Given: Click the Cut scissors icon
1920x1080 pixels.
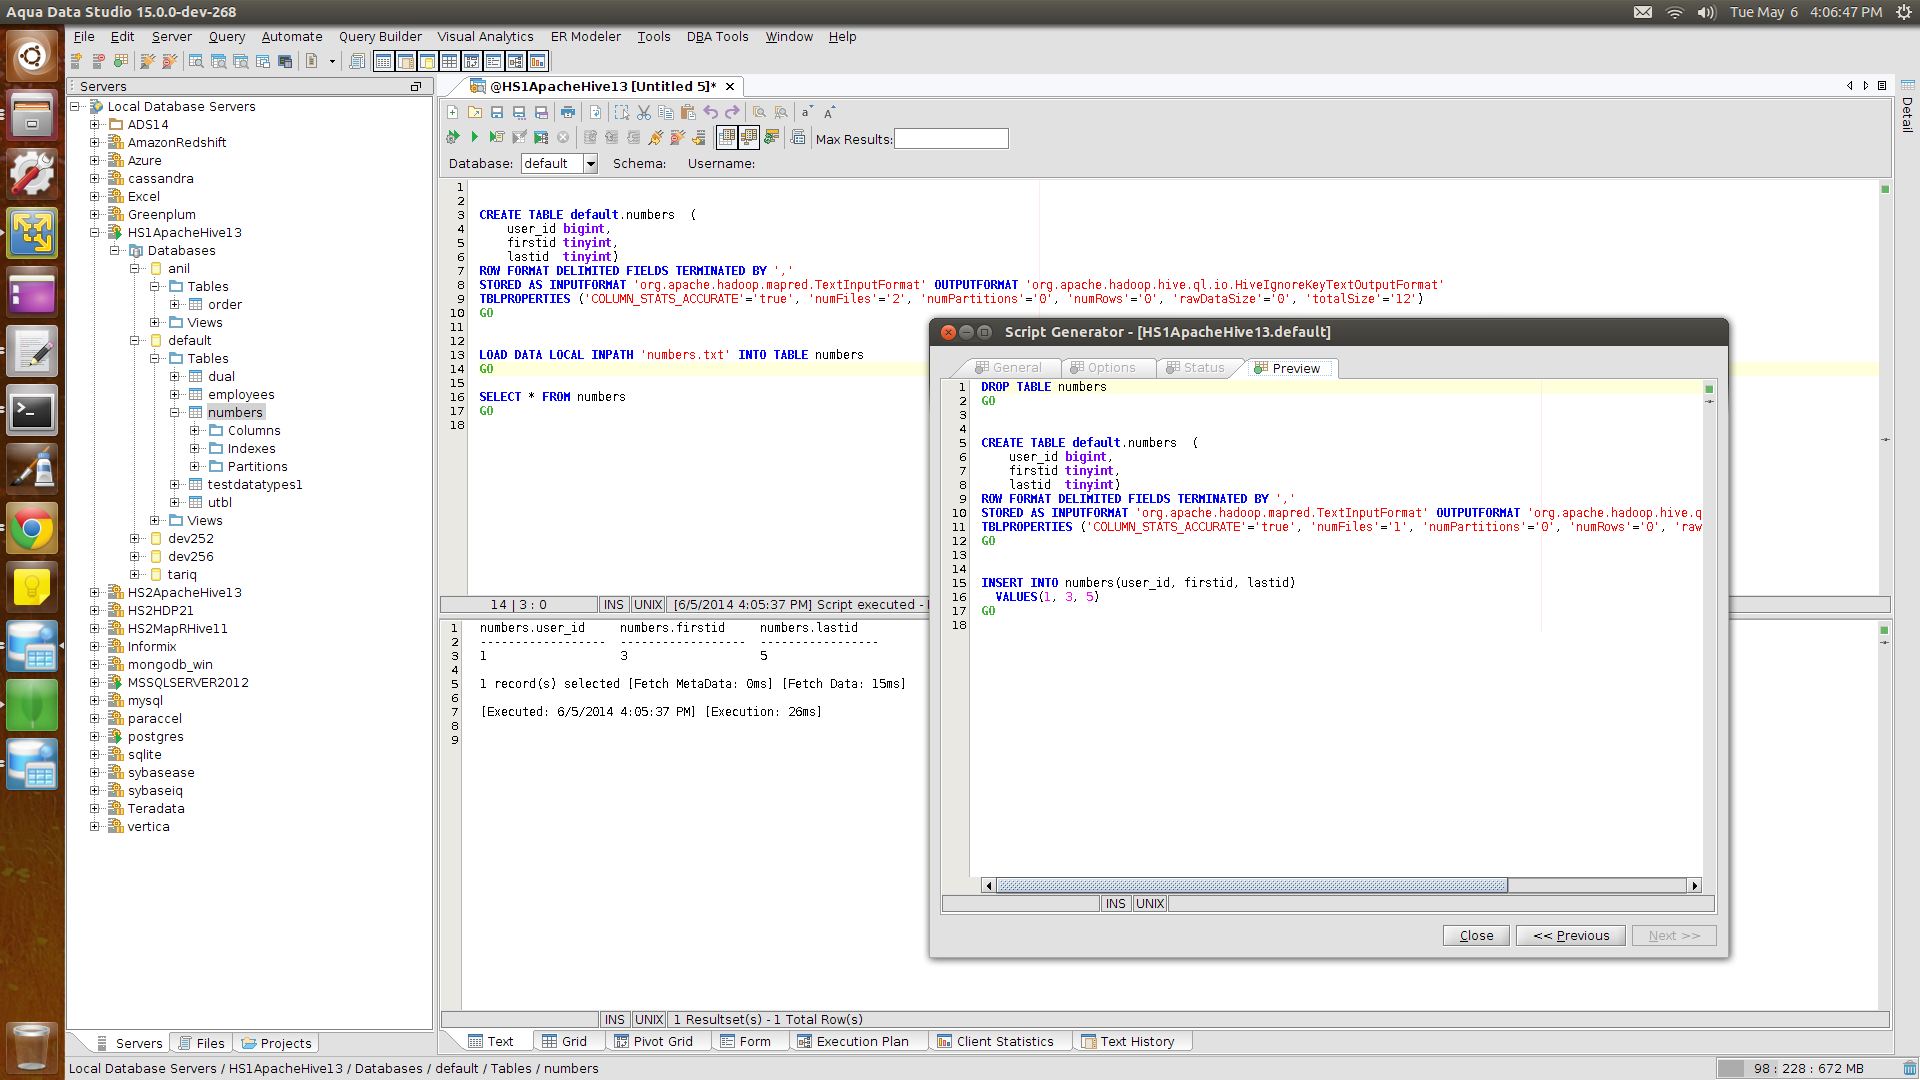Looking at the screenshot, I should click(644, 112).
